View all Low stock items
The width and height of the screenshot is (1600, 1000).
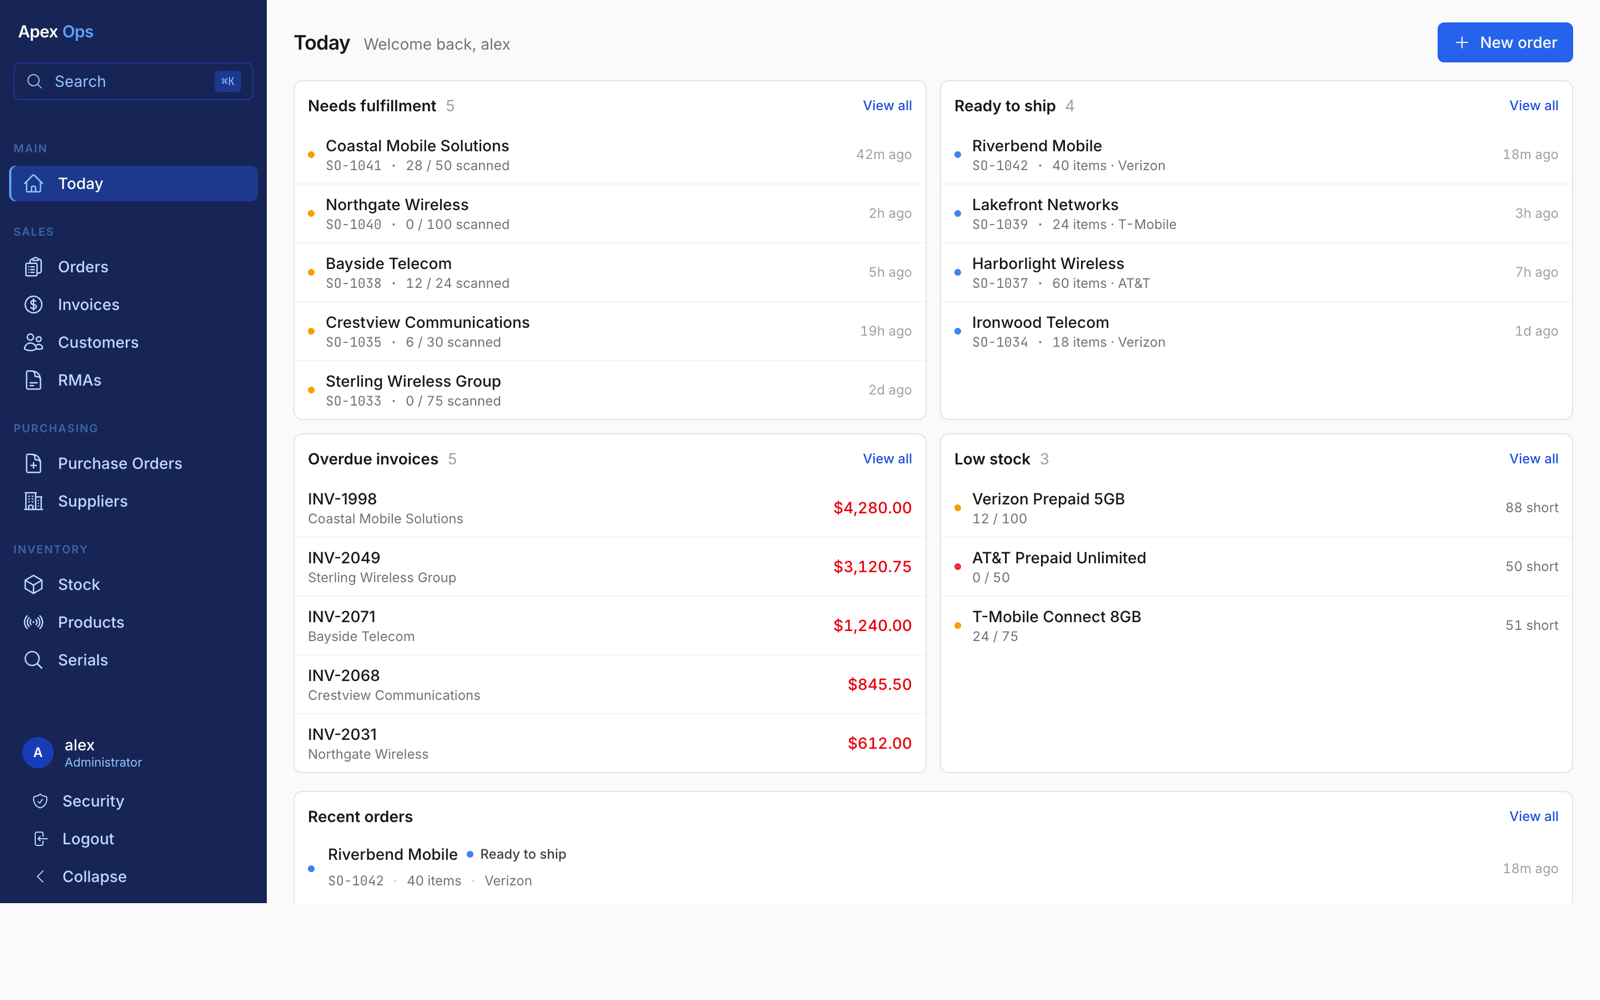(1533, 459)
